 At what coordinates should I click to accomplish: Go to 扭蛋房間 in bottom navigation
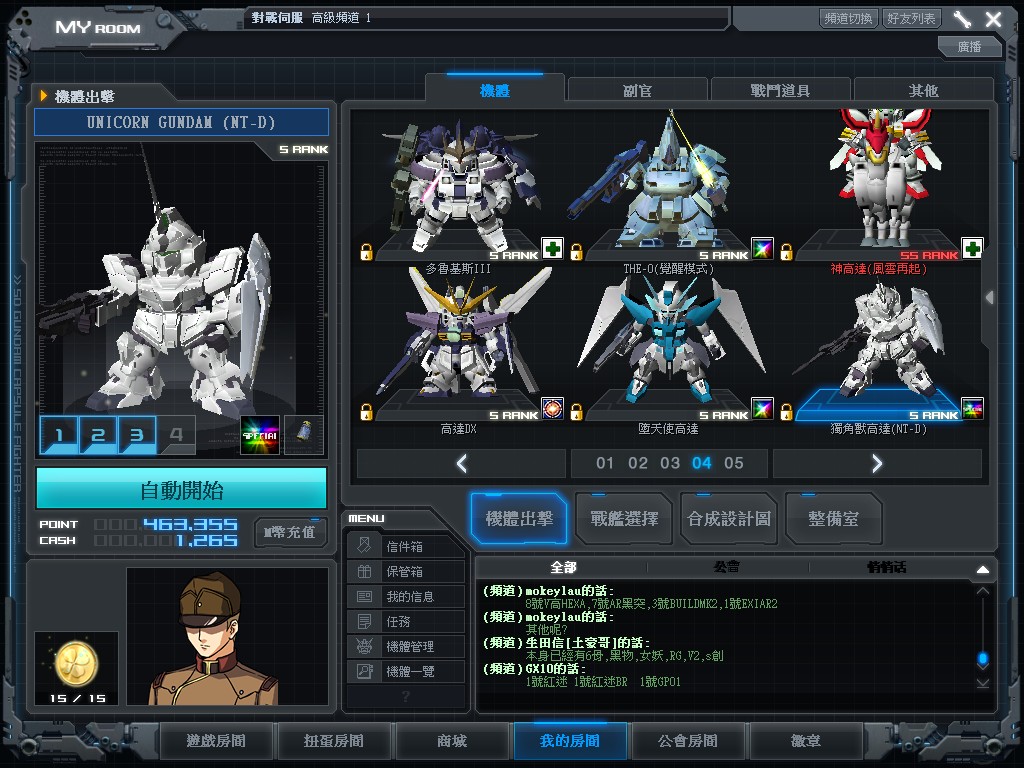point(334,741)
